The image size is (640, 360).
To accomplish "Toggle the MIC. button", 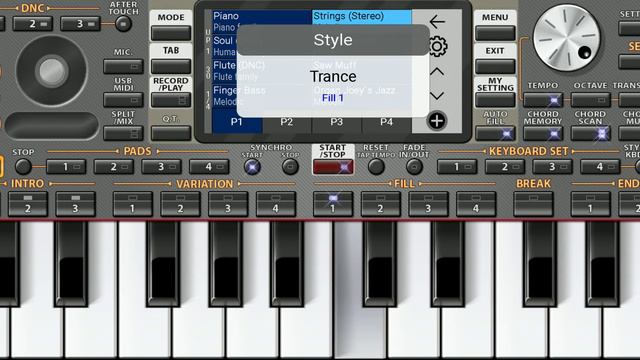I will click(x=123, y=66).
